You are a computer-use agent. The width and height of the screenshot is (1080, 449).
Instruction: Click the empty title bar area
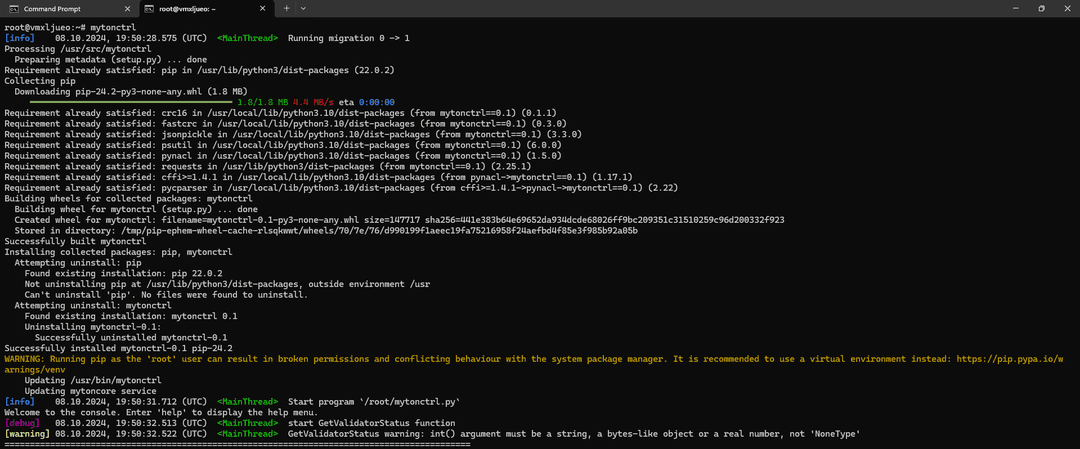point(650,8)
